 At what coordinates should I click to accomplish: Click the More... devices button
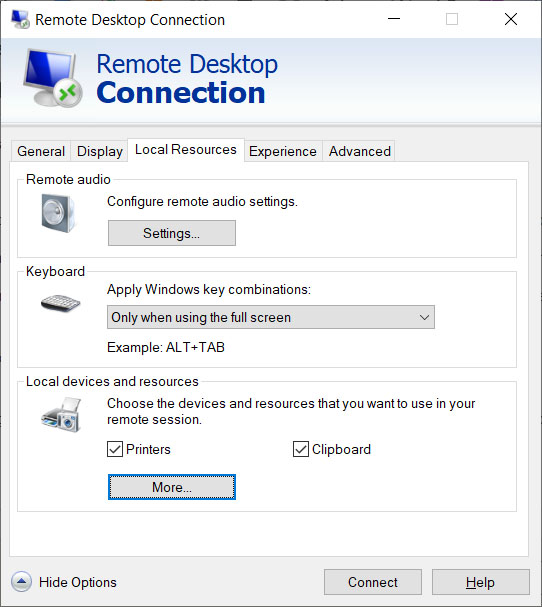pos(172,487)
